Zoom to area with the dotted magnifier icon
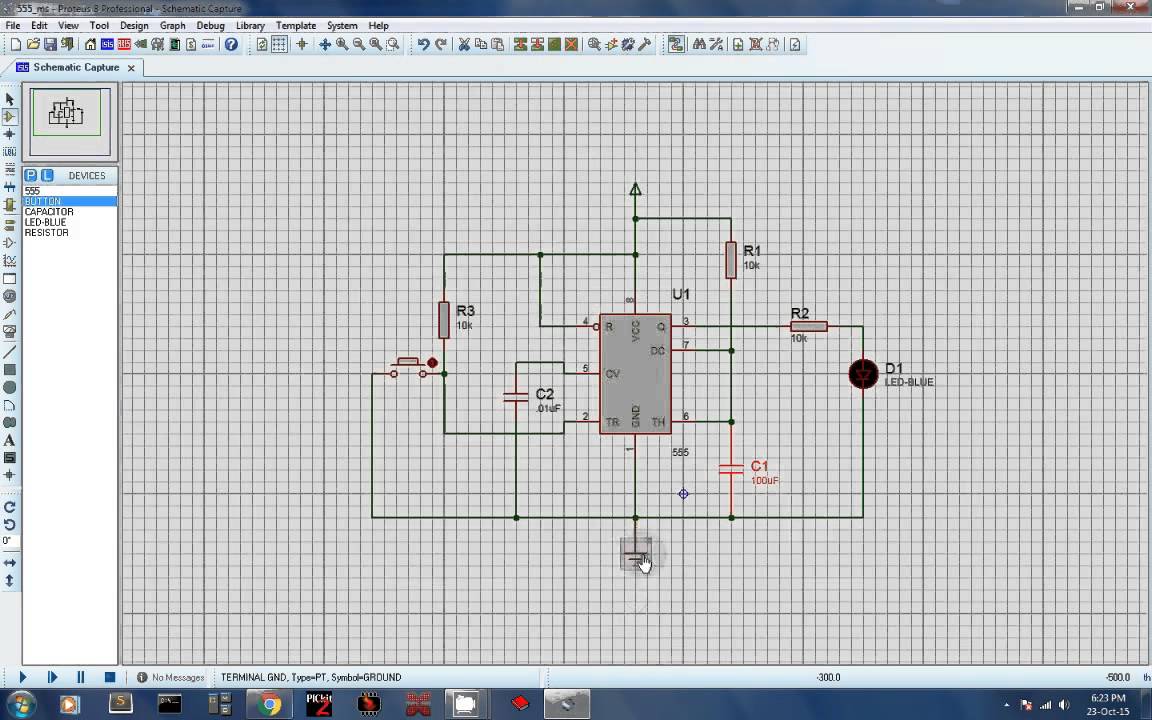The image size is (1152, 720). [x=393, y=45]
